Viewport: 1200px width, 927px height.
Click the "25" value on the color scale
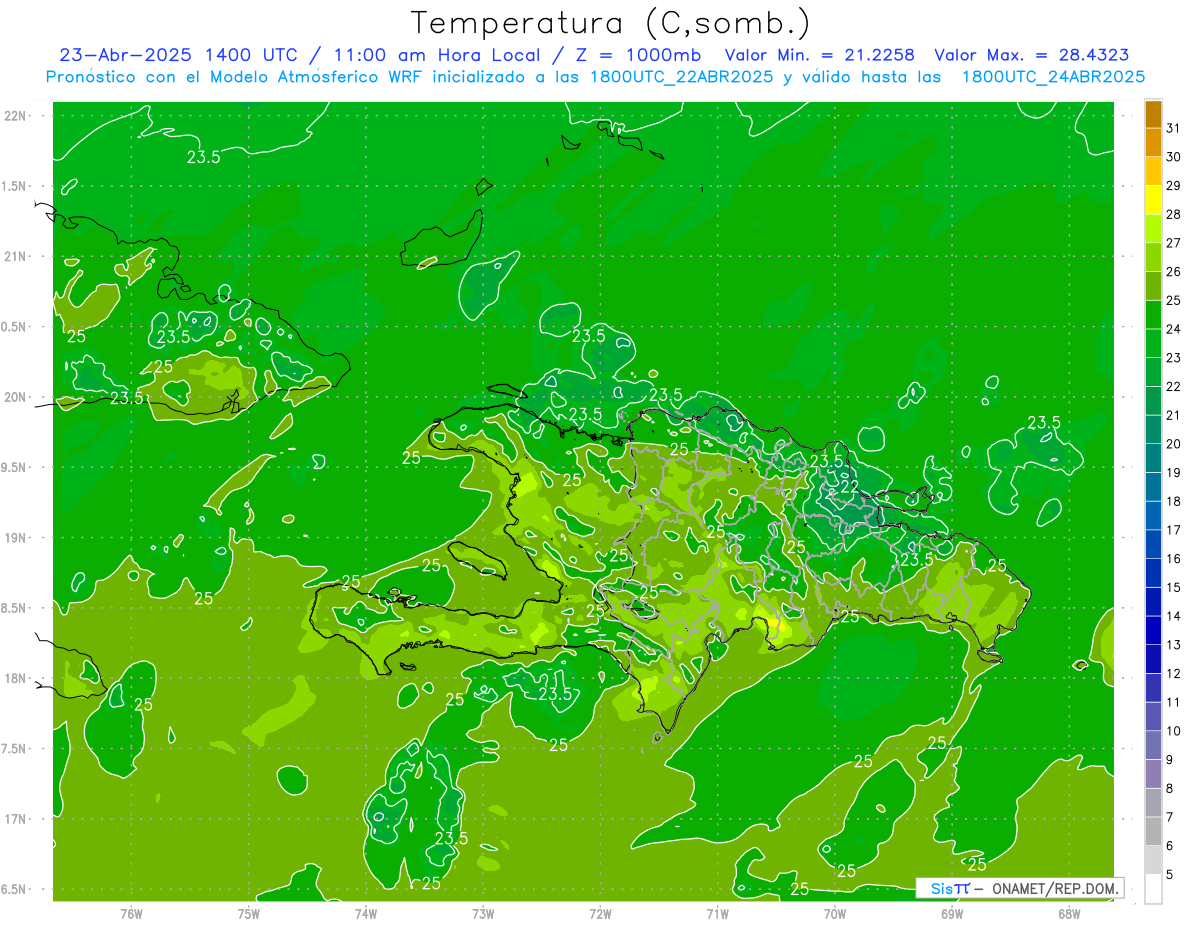1174,300
